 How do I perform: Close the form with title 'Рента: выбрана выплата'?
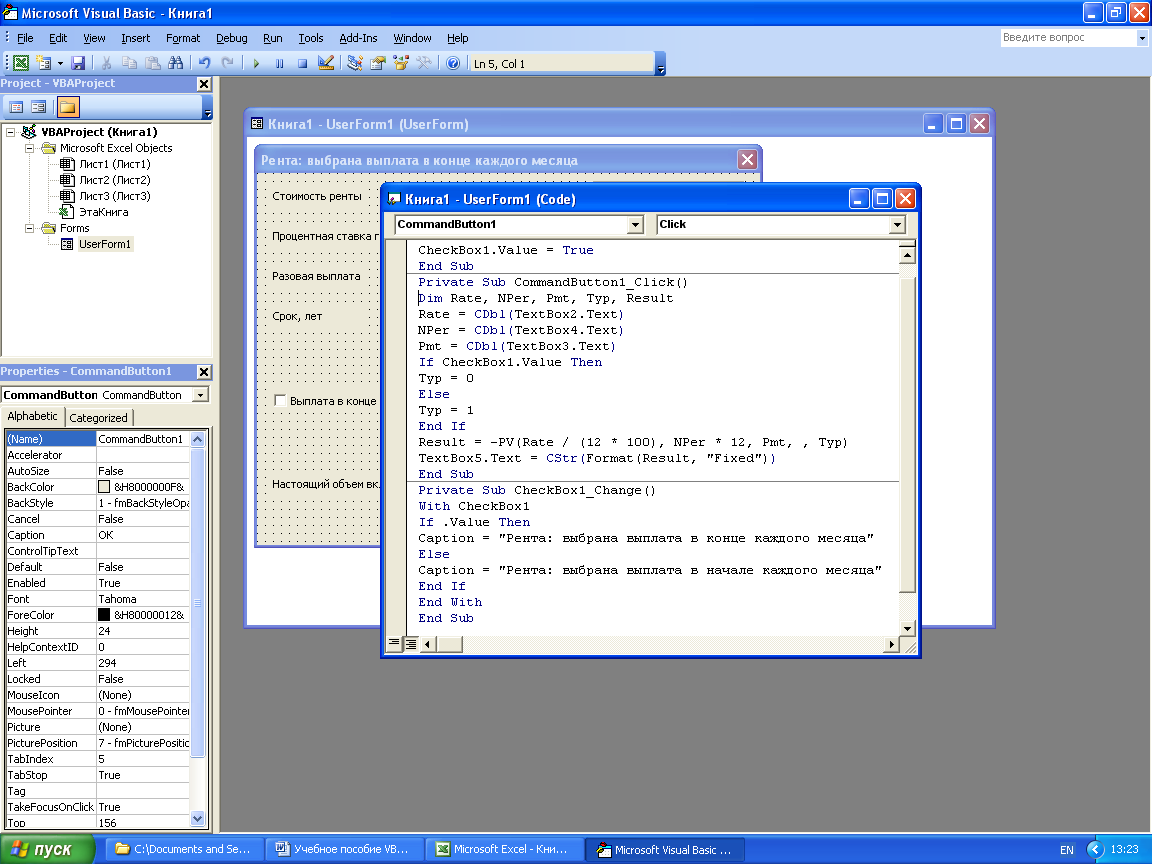tap(747, 160)
